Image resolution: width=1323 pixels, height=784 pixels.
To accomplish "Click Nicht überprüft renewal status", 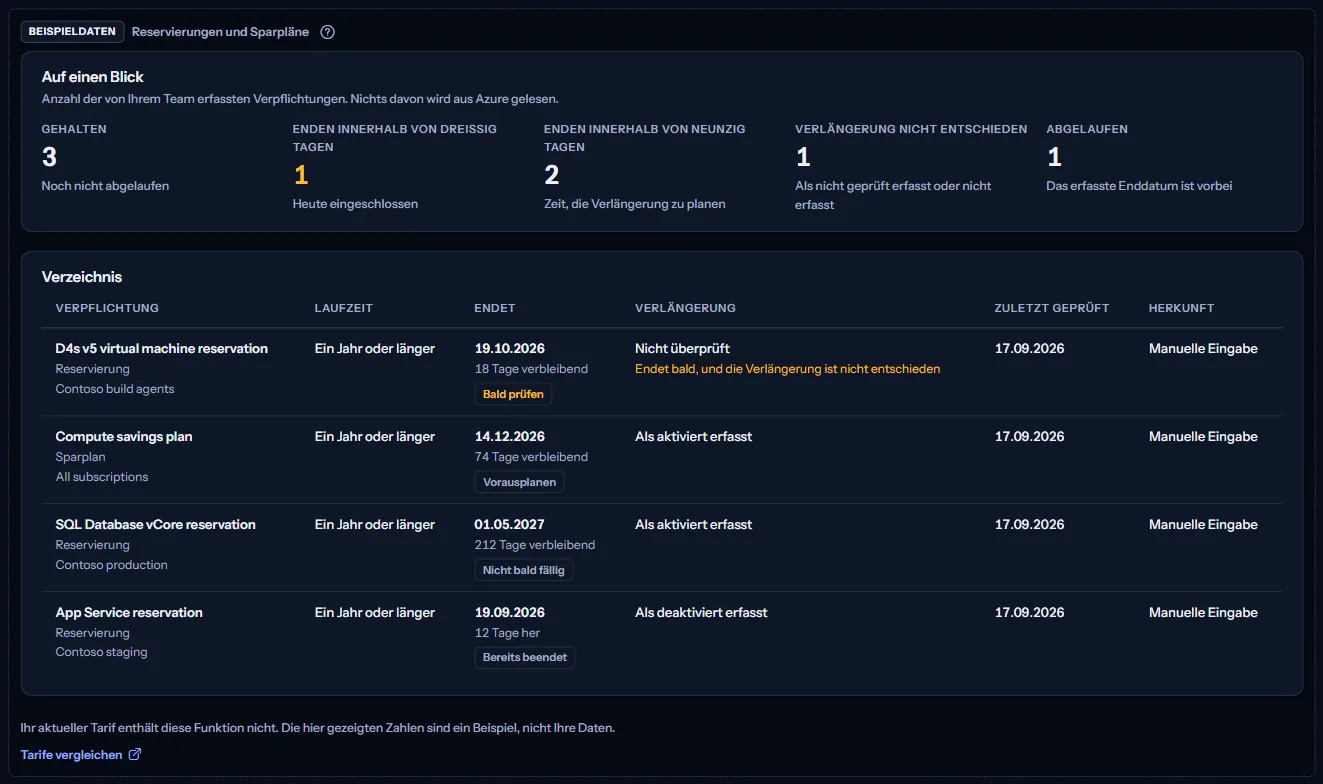I will click(682, 349).
